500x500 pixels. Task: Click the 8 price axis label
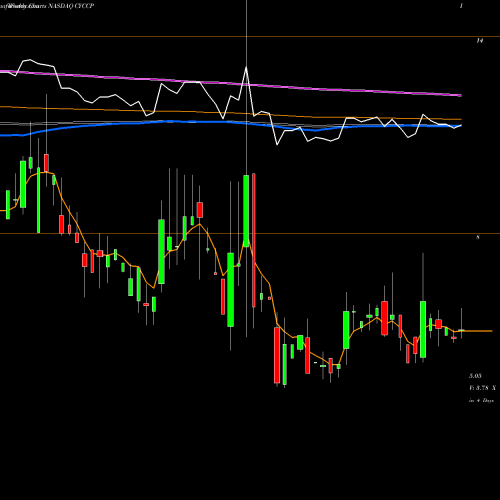(x=478, y=237)
